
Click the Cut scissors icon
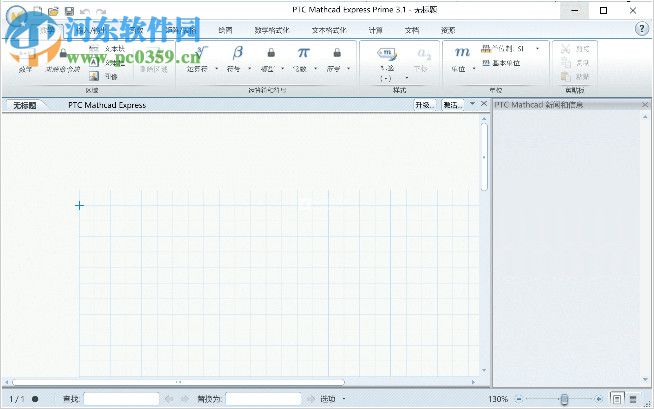565,49
